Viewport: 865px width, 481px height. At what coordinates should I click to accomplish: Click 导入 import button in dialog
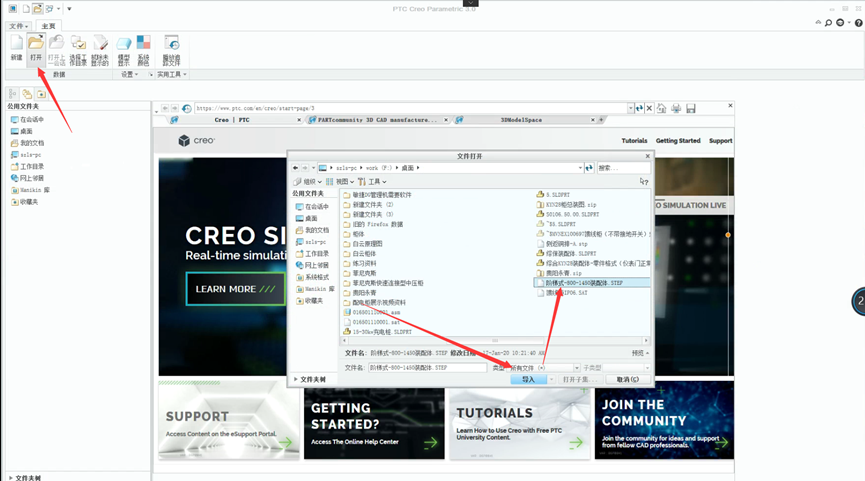(x=528, y=380)
